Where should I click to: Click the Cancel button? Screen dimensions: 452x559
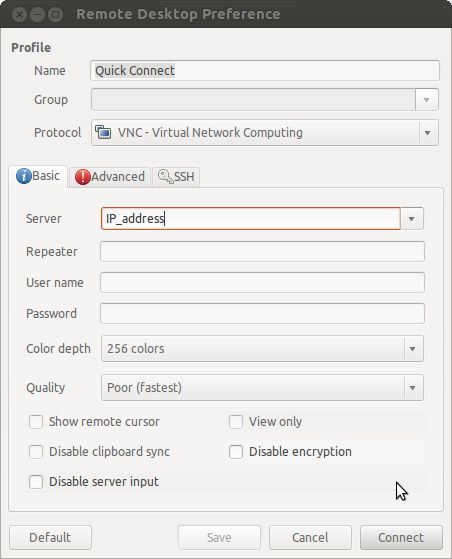click(310, 537)
